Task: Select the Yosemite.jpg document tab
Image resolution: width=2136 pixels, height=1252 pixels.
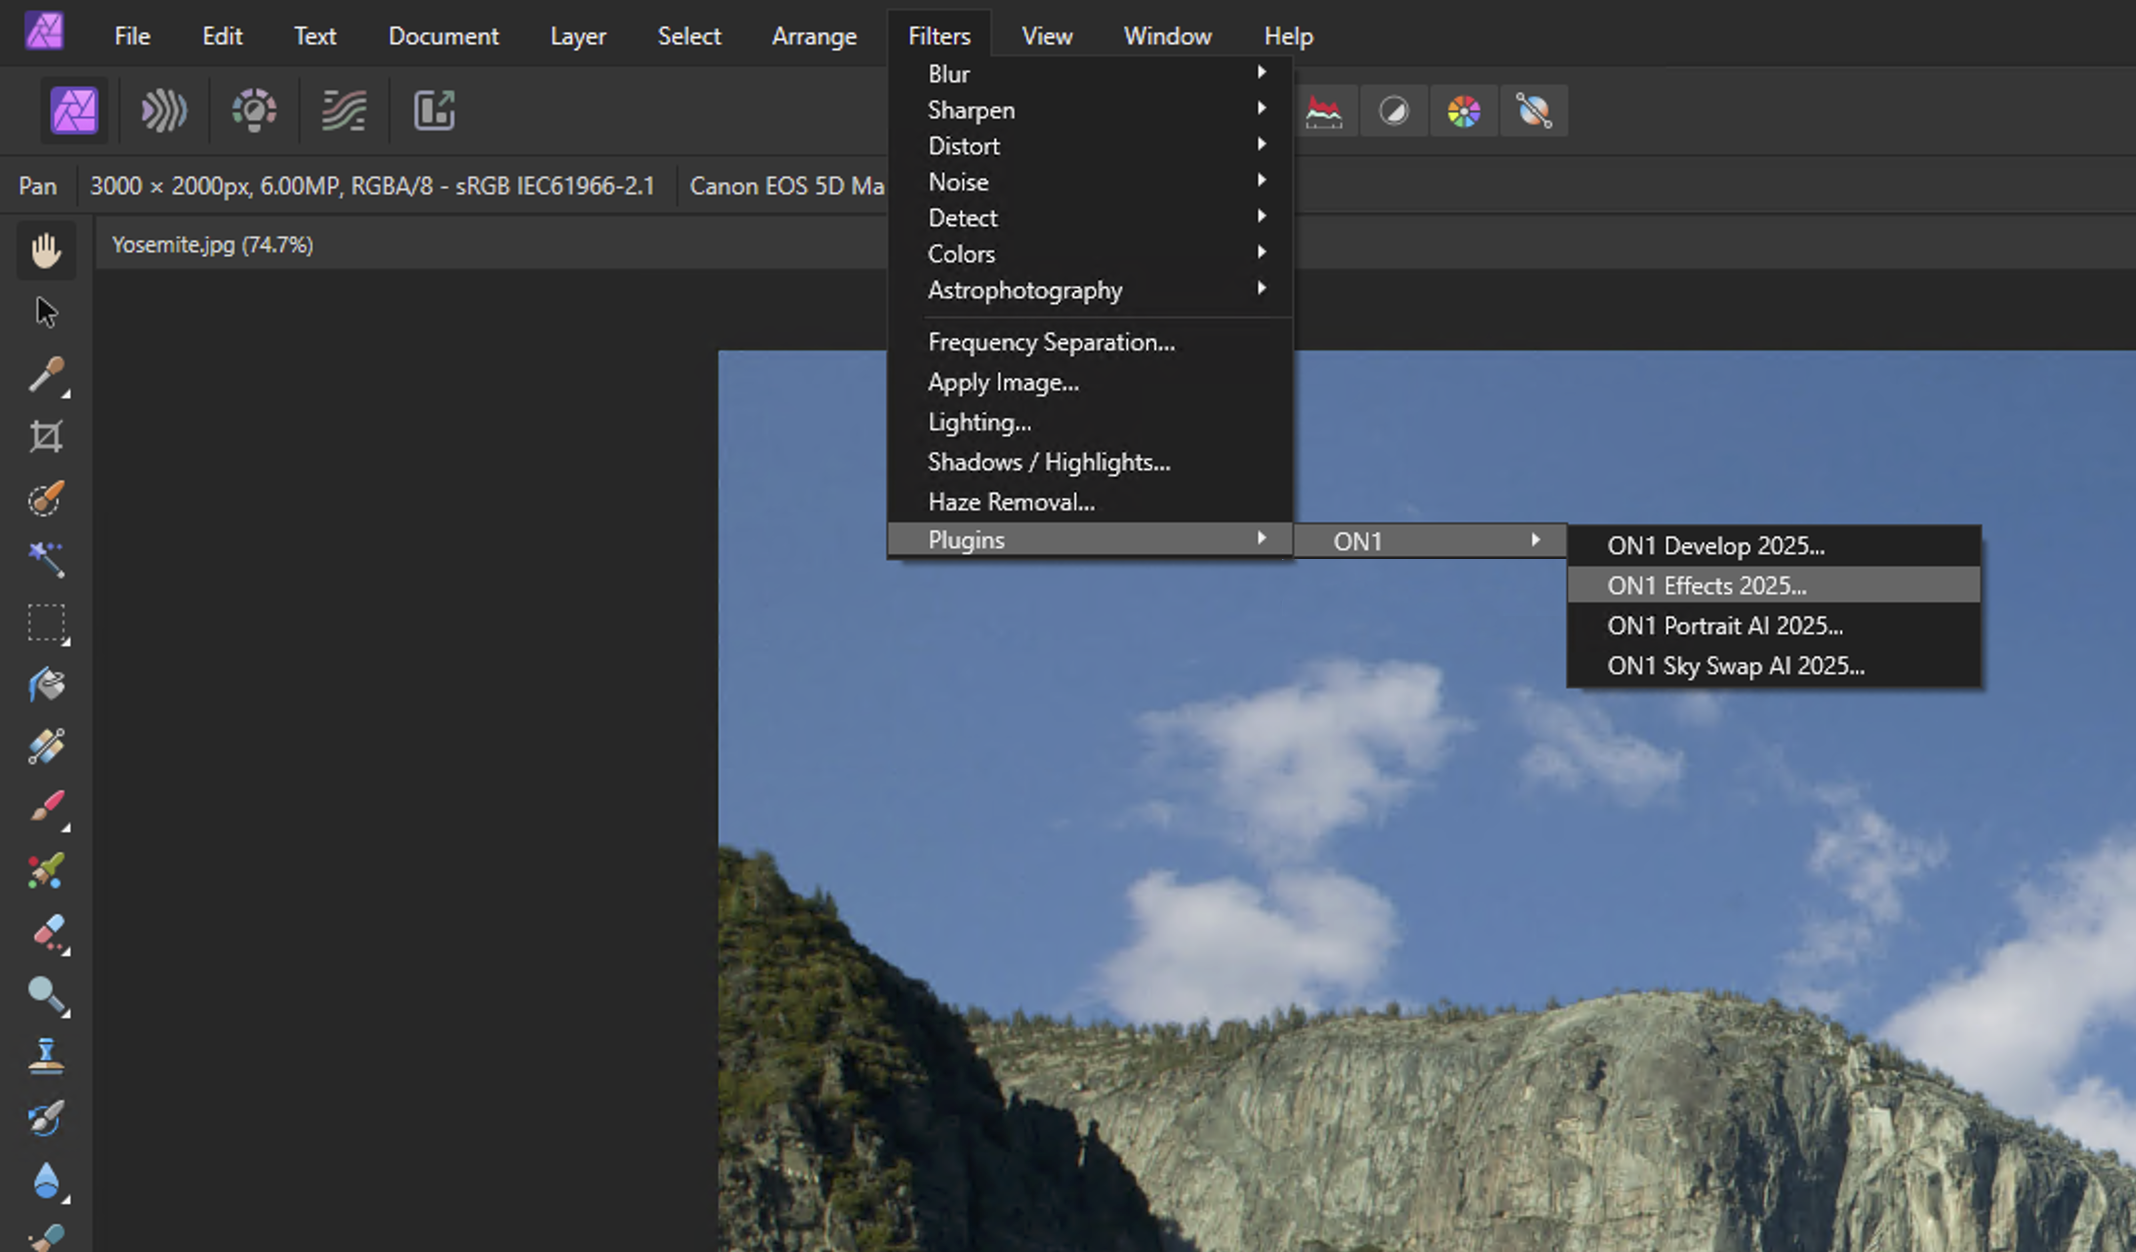Action: [x=212, y=245]
